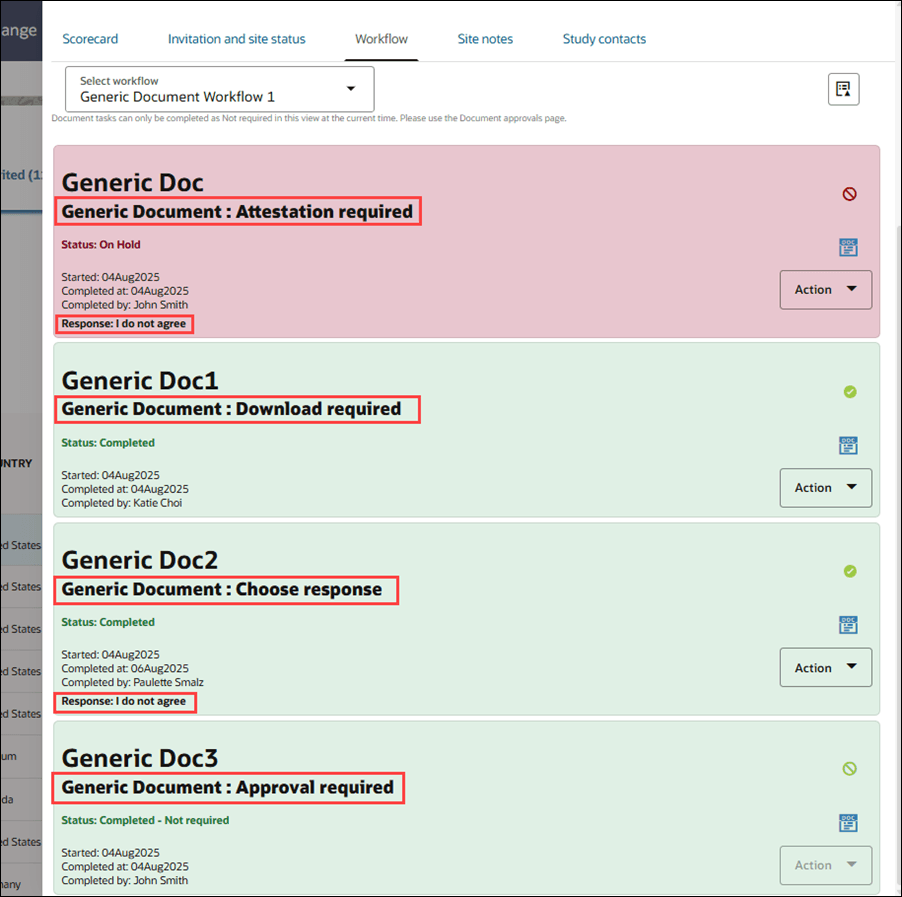
Task: Open the DOC document icon on Generic Doc3
Action: 848,822
